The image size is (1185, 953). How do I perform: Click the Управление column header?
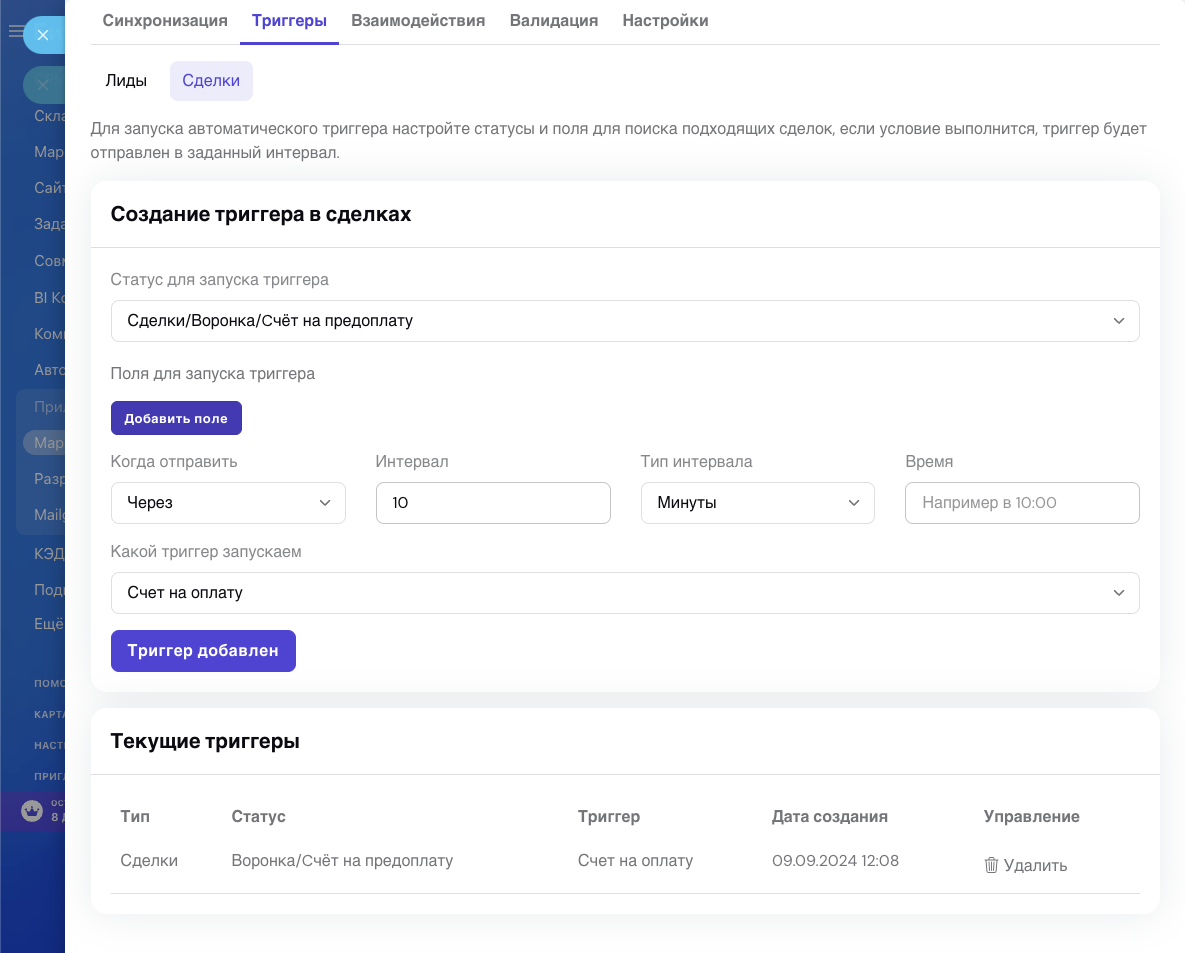1032,816
